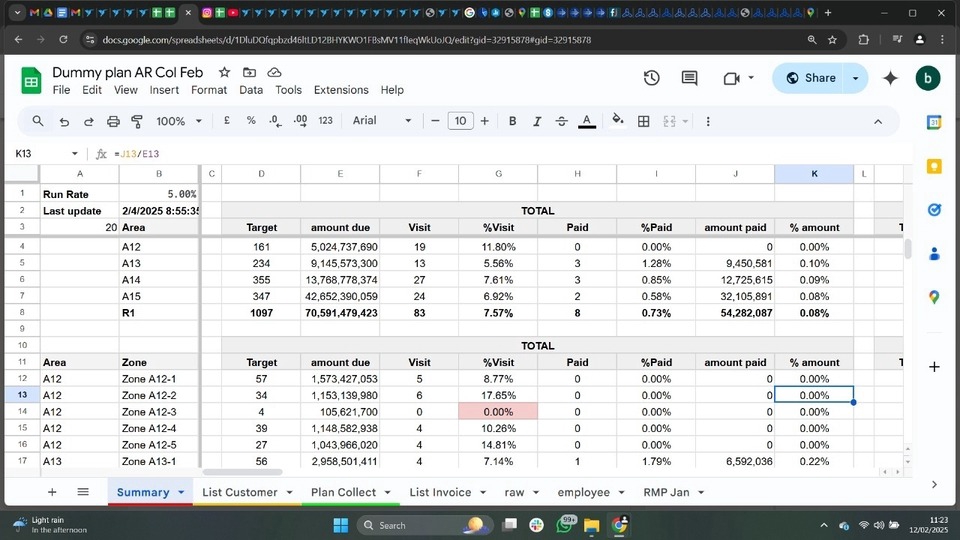Click the Share button
960x540 pixels.
[810, 78]
